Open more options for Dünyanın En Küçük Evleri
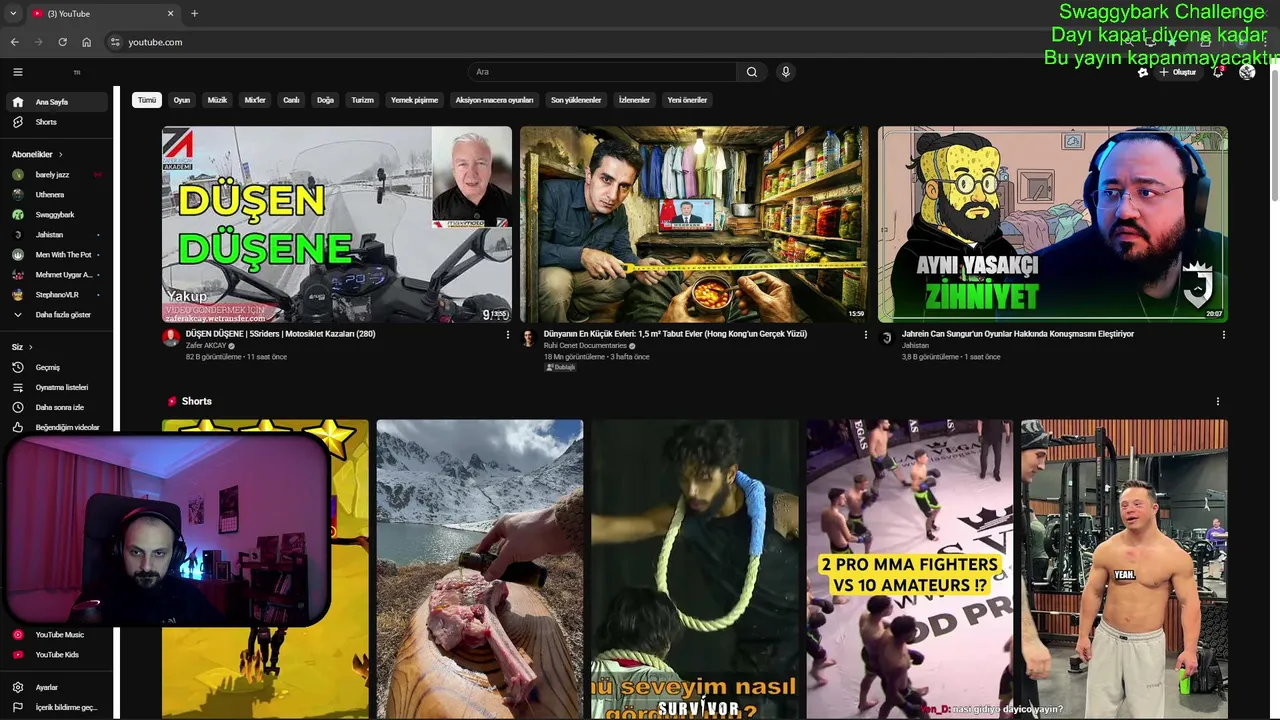Viewport: 1280px width, 720px height. point(866,335)
